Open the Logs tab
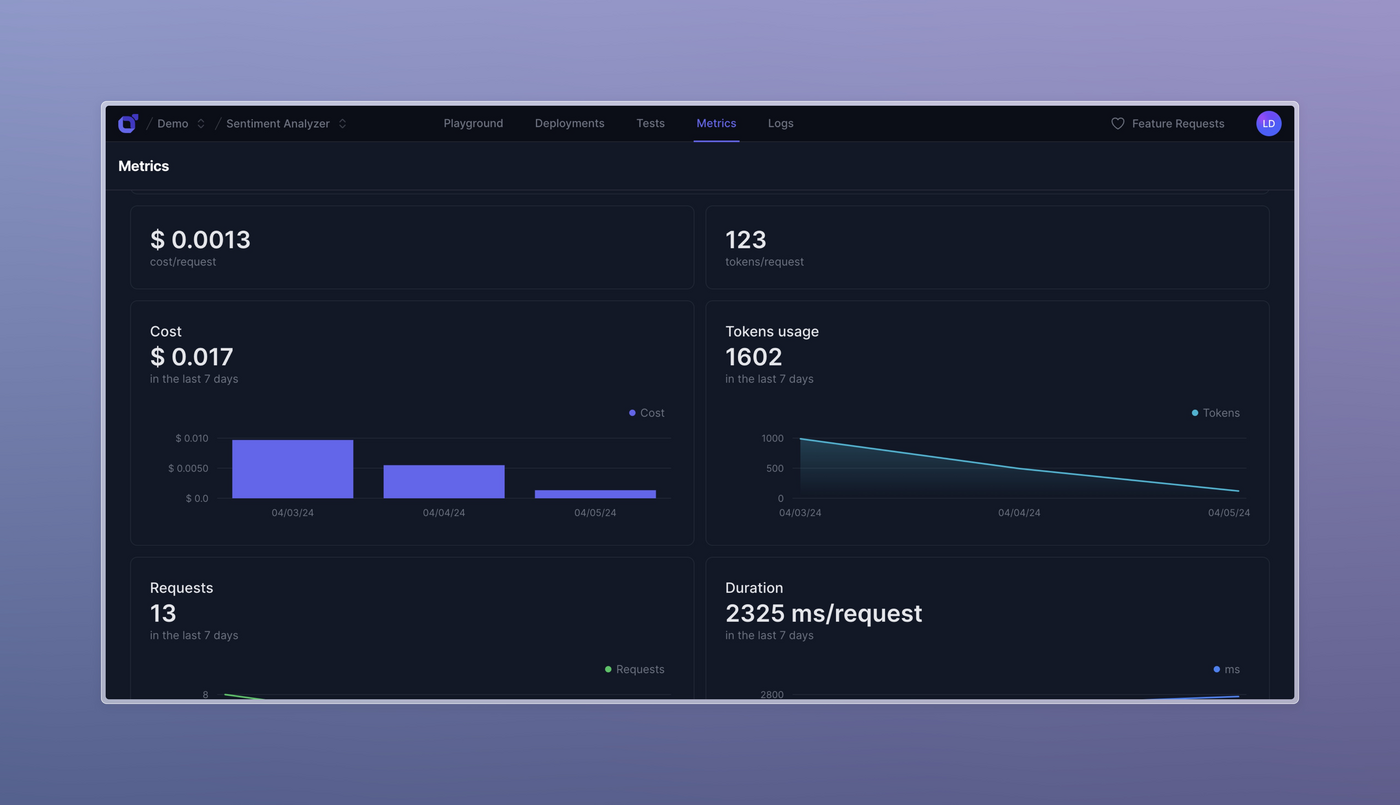Screen dimensions: 1400x805 pos(781,123)
